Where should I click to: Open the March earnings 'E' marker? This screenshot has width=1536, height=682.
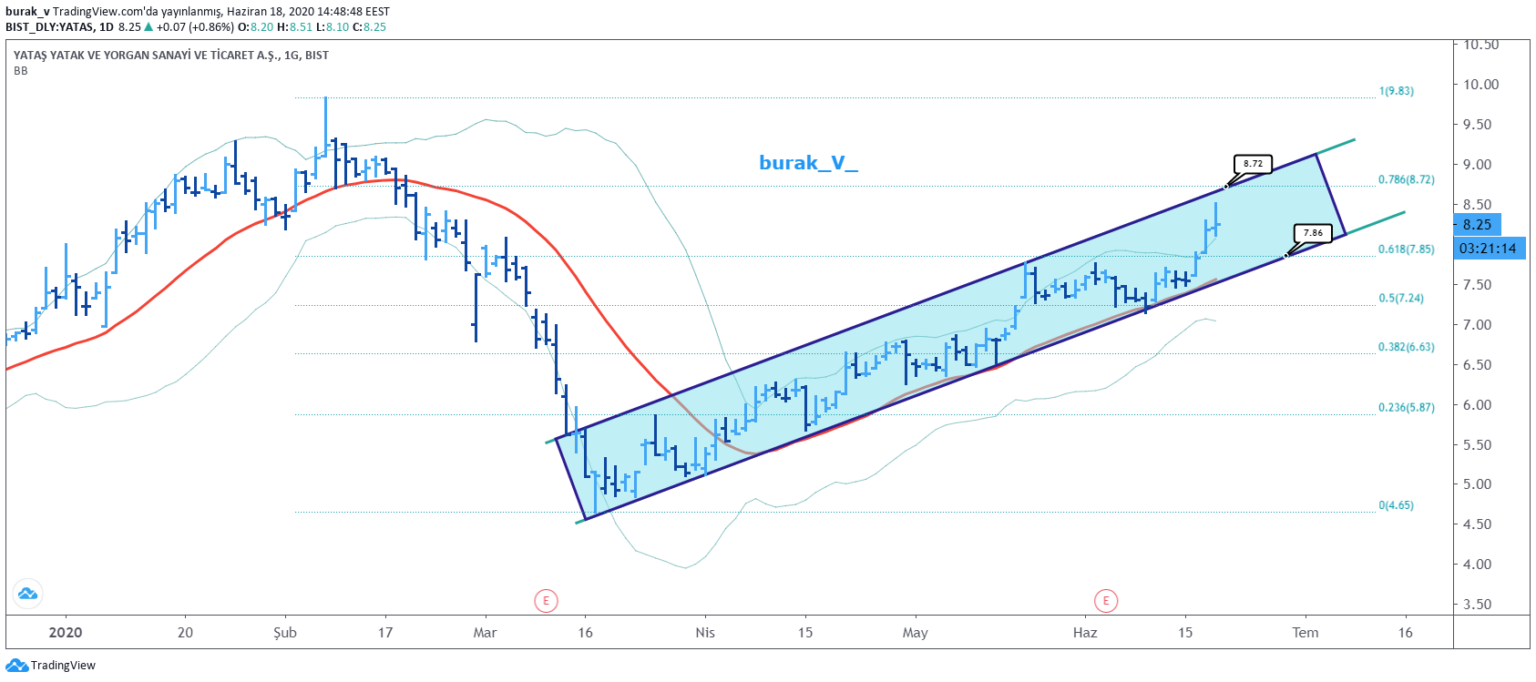(x=545, y=601)
